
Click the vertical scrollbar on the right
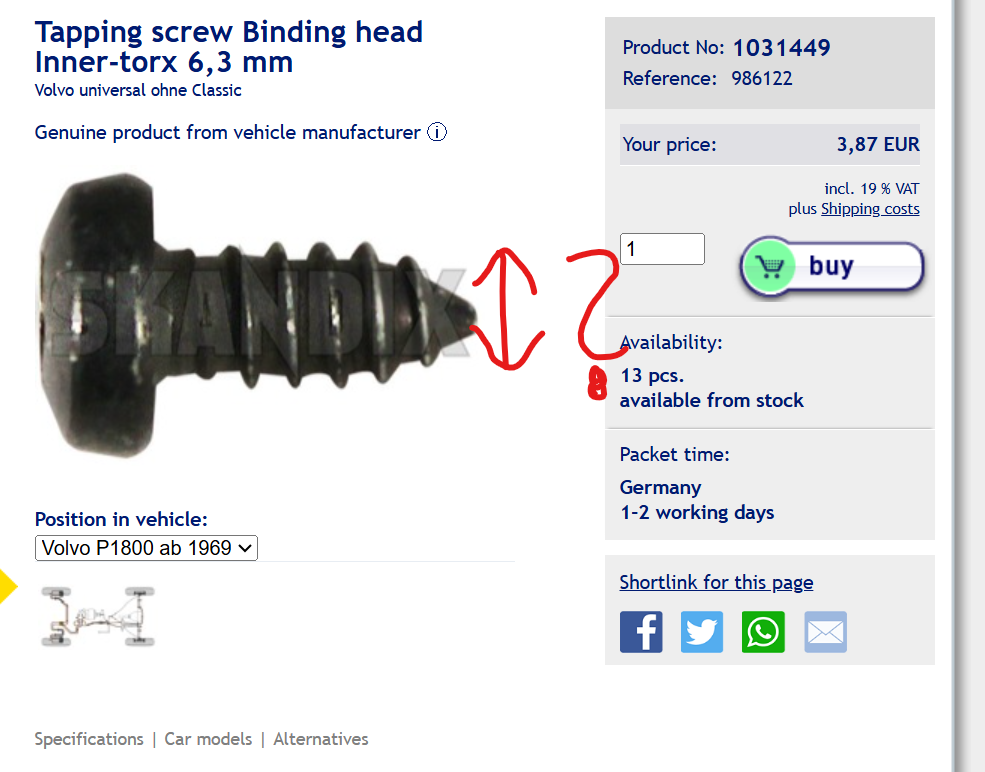click(967, 386)
